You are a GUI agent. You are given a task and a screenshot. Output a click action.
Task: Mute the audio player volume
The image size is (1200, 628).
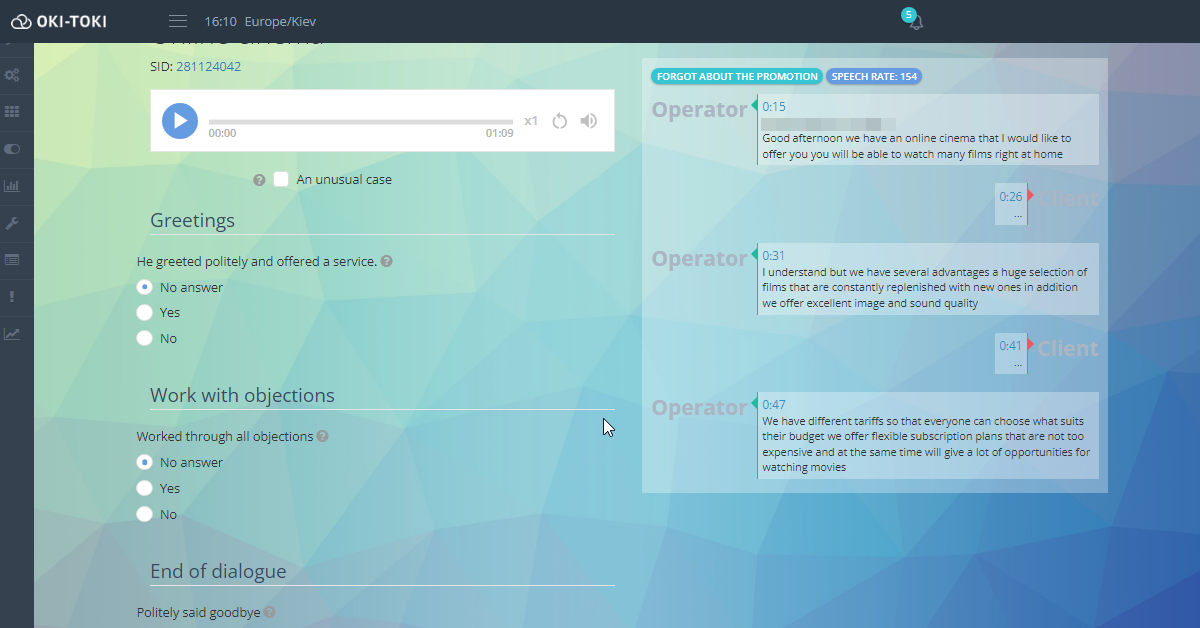(589, 121)
